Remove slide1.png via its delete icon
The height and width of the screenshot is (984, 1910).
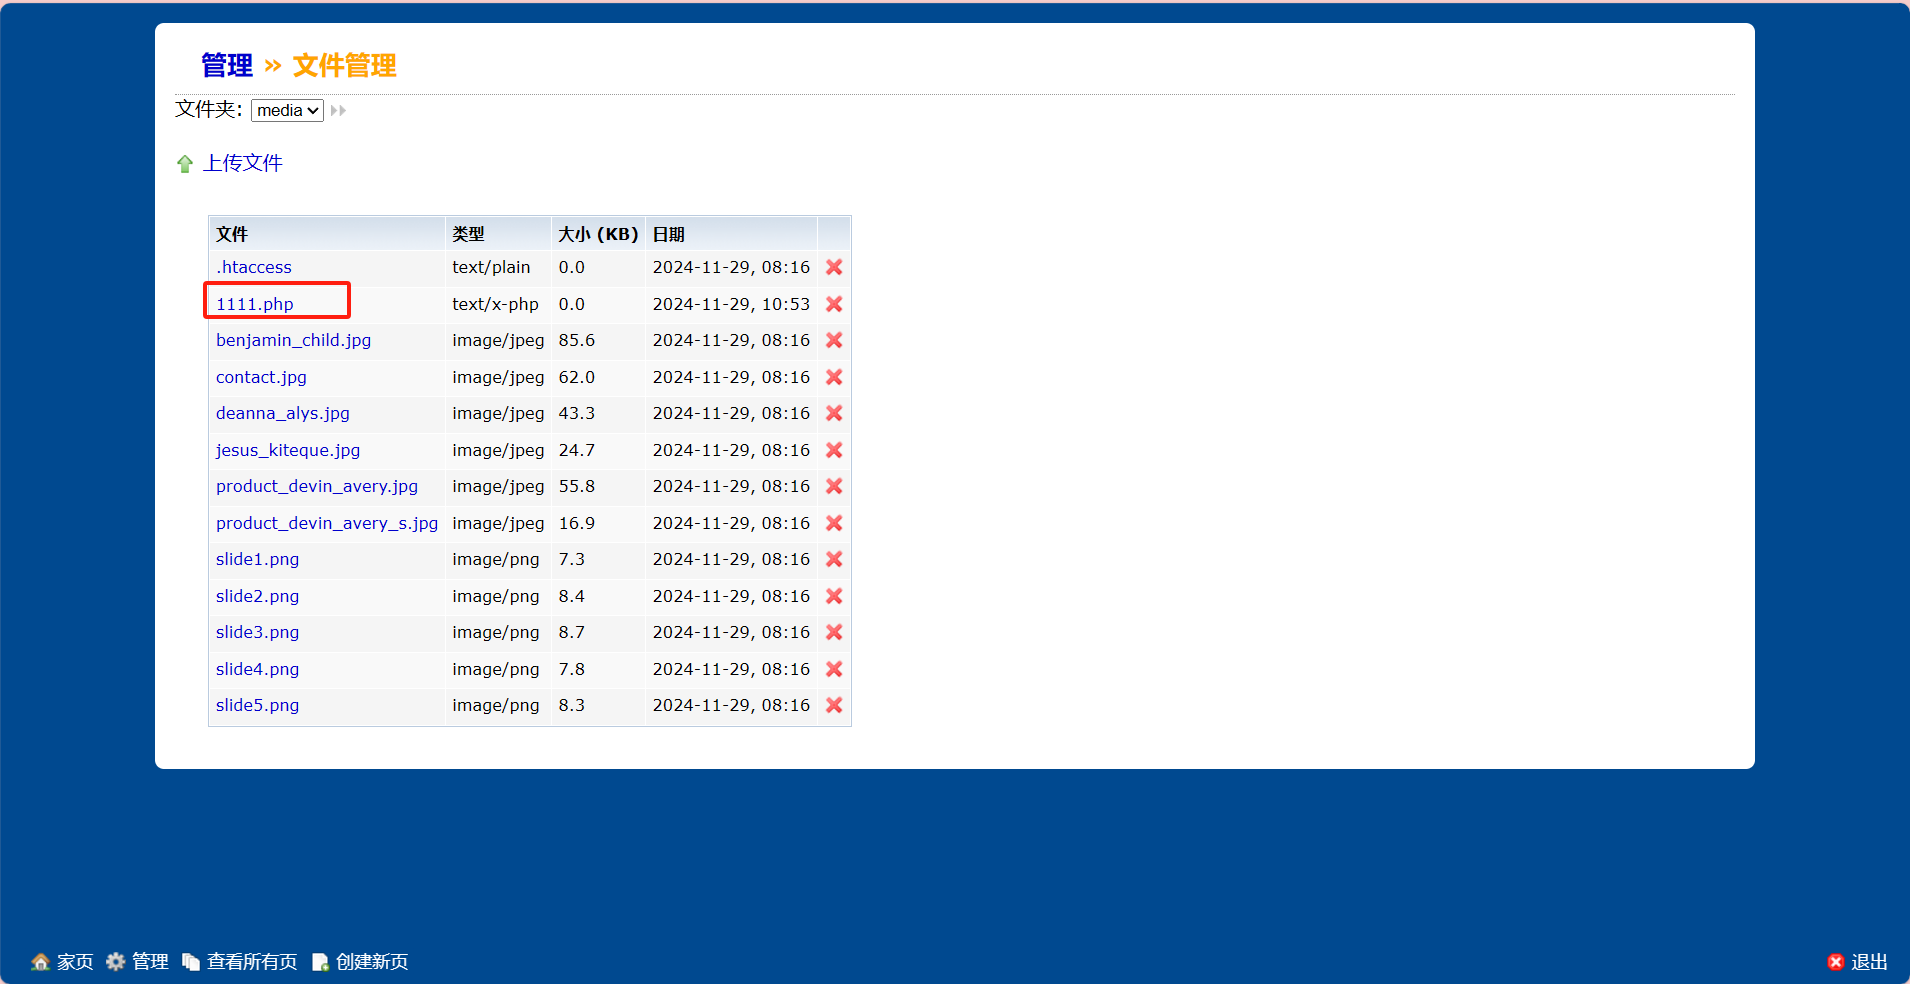coord(834,559)
